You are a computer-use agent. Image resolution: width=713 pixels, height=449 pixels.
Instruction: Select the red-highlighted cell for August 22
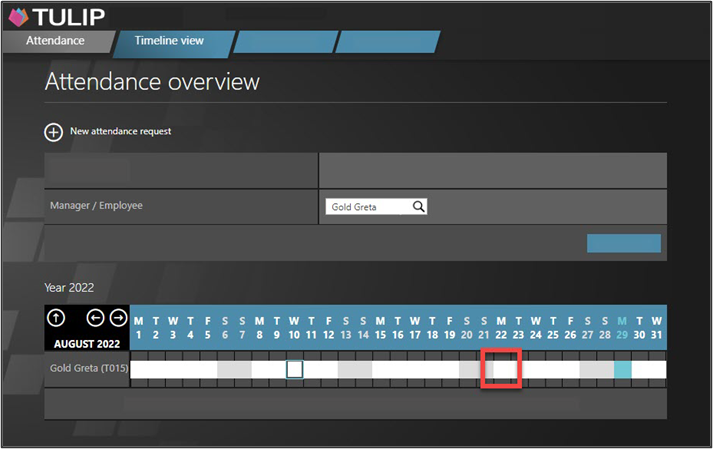tap(502, 369)
